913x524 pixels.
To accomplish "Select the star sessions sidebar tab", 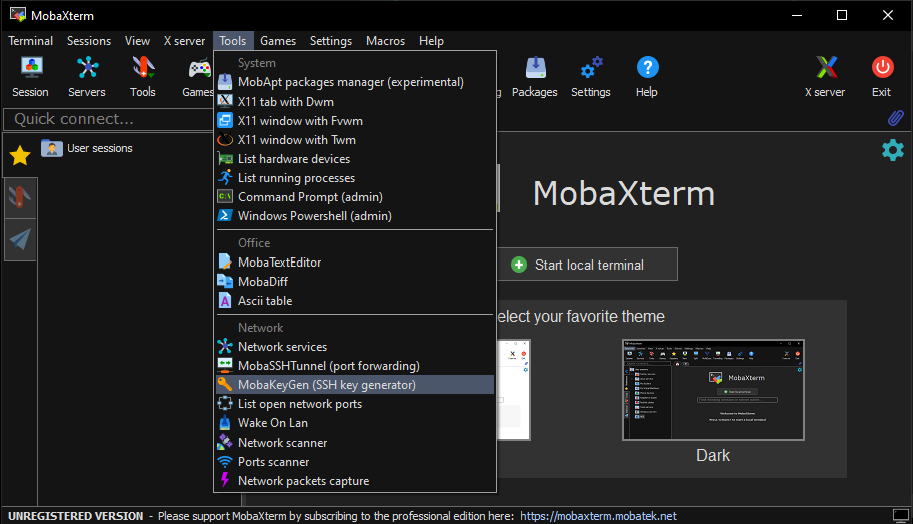I will pos(19,156).
